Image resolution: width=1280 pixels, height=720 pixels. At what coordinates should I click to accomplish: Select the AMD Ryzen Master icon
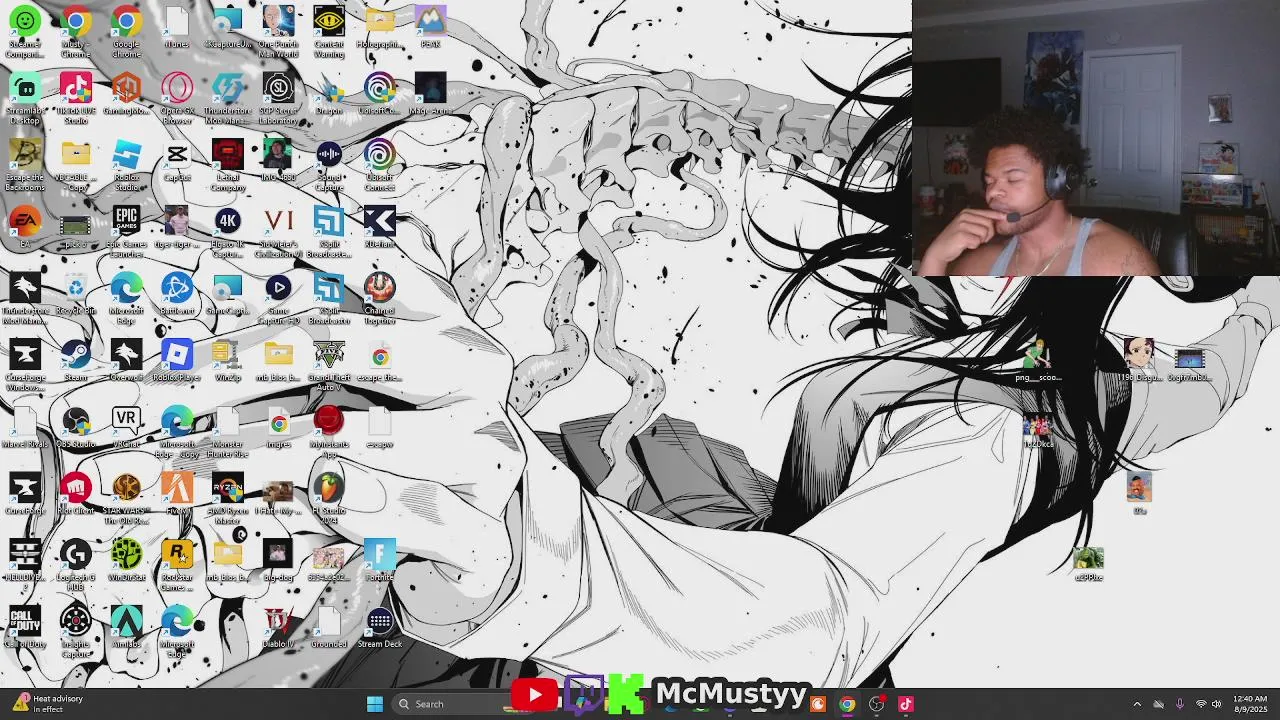(x=227, y=498)
